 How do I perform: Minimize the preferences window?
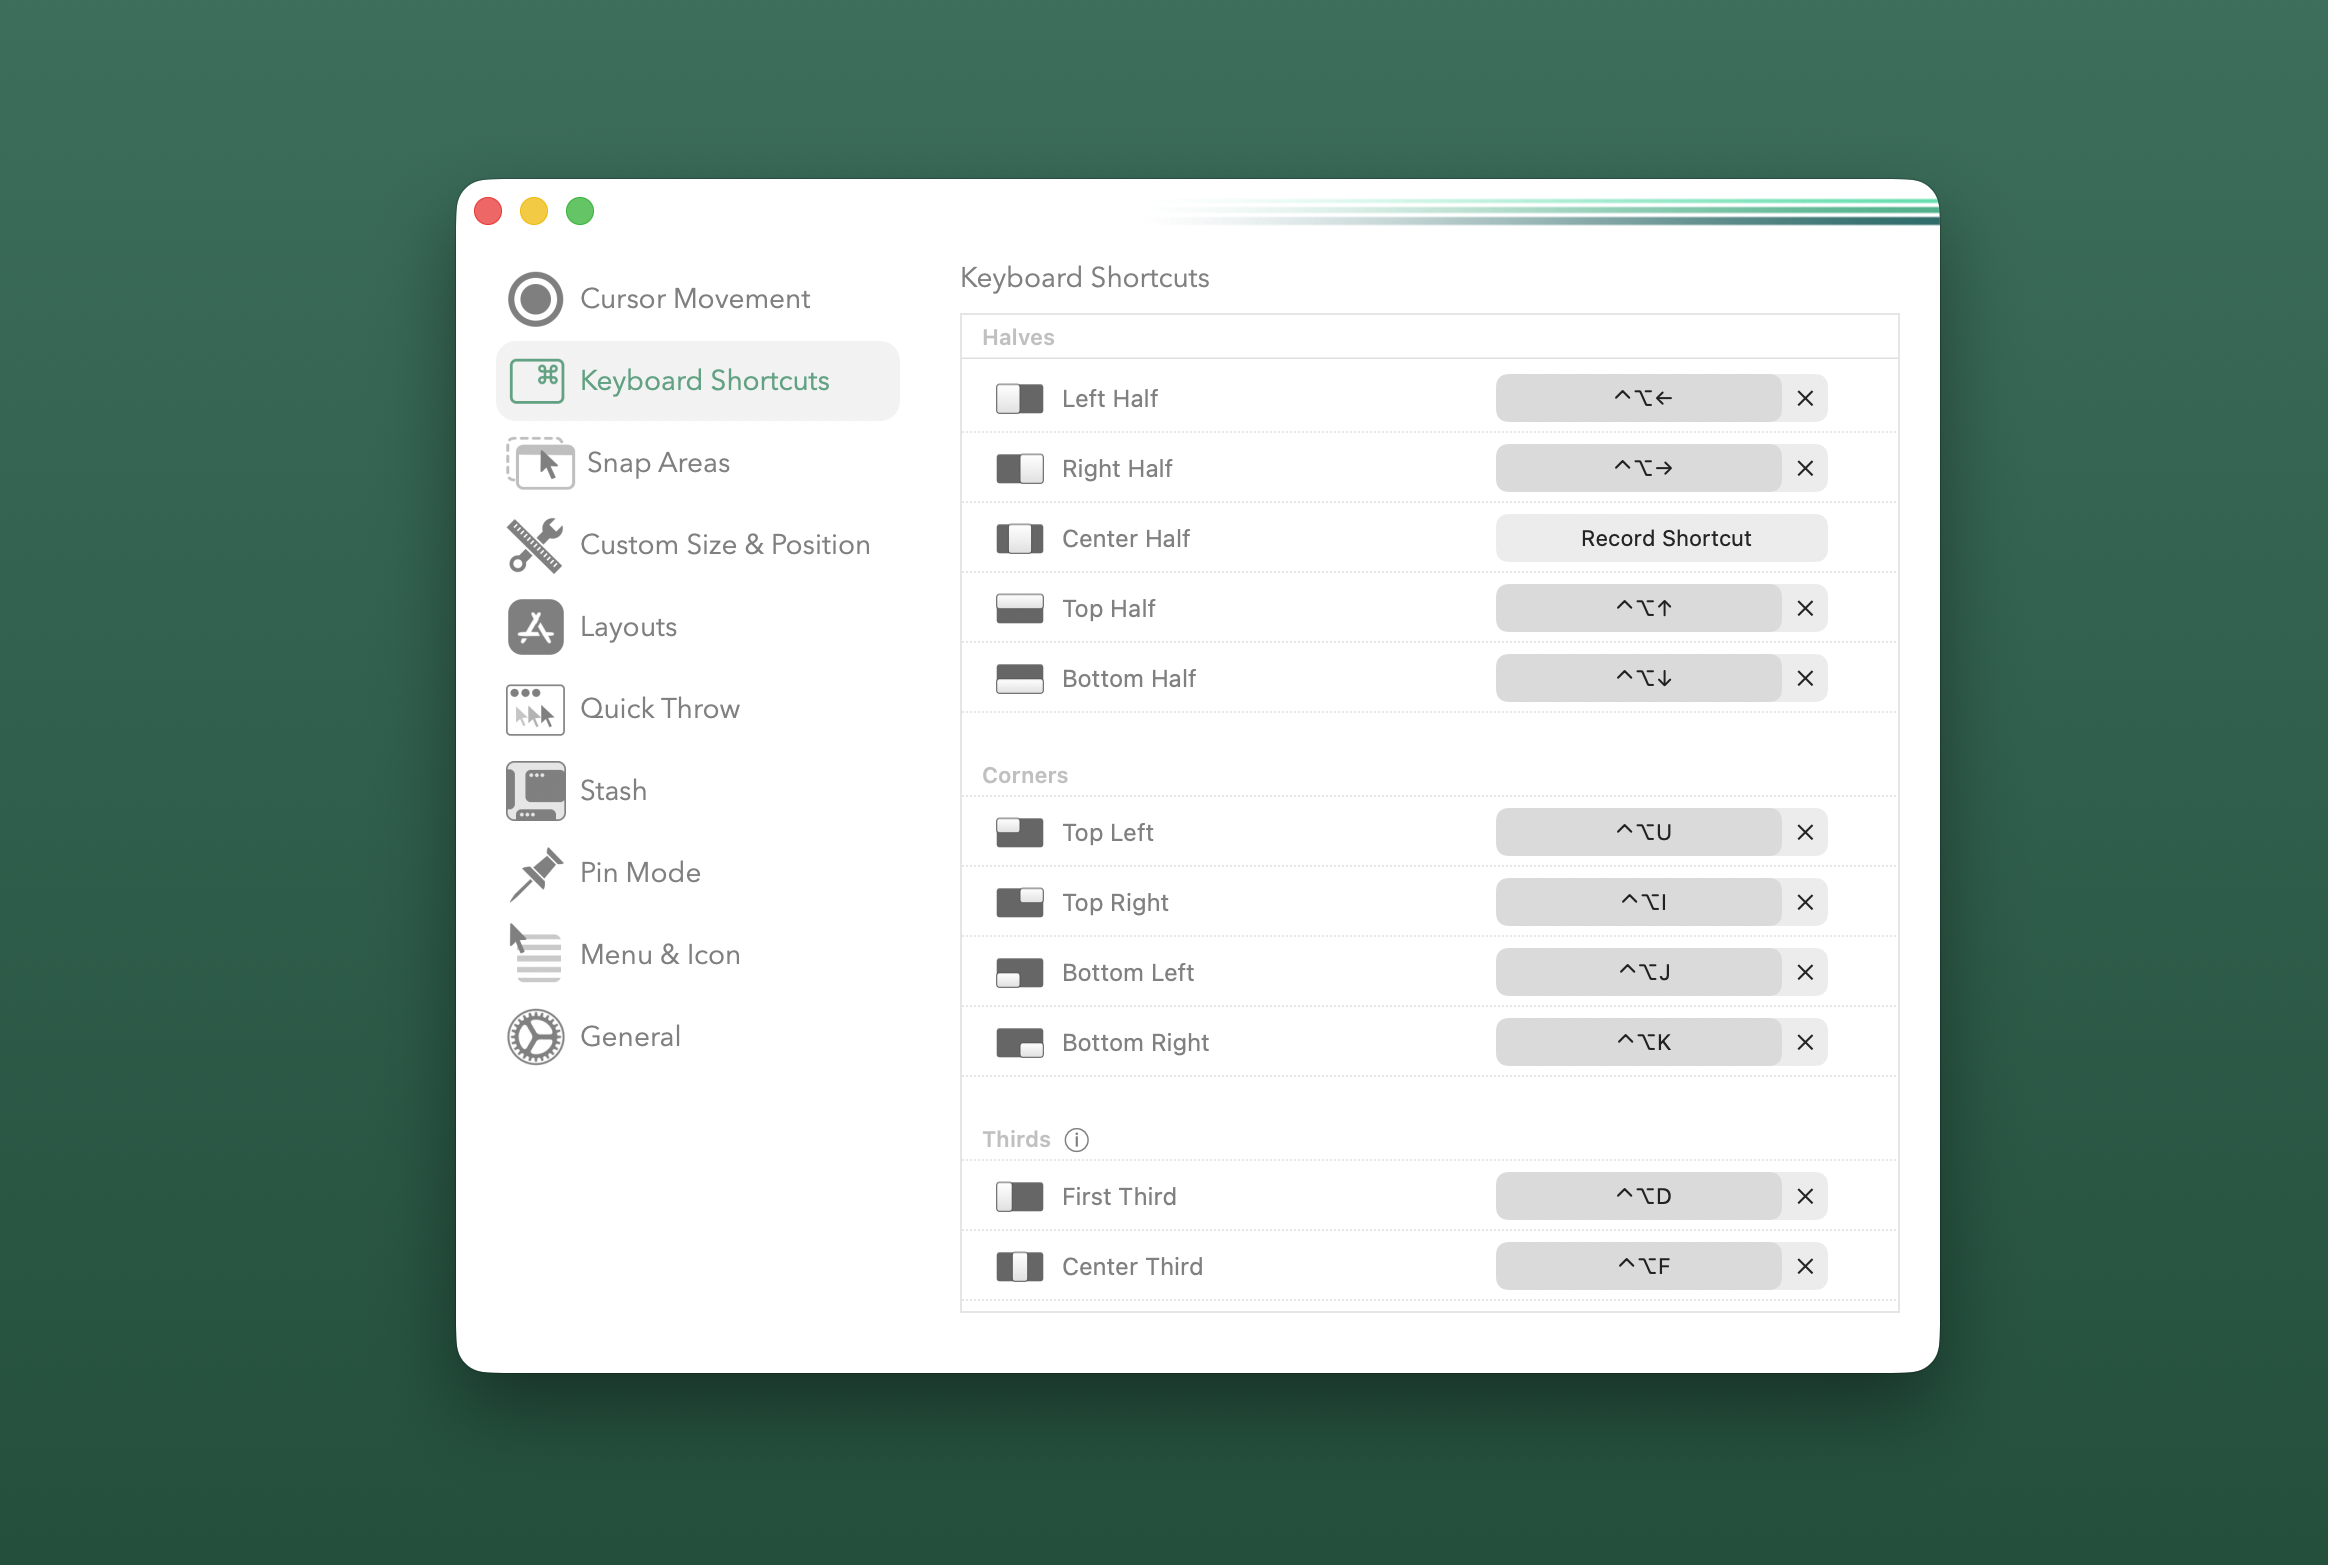click(534, 211)
